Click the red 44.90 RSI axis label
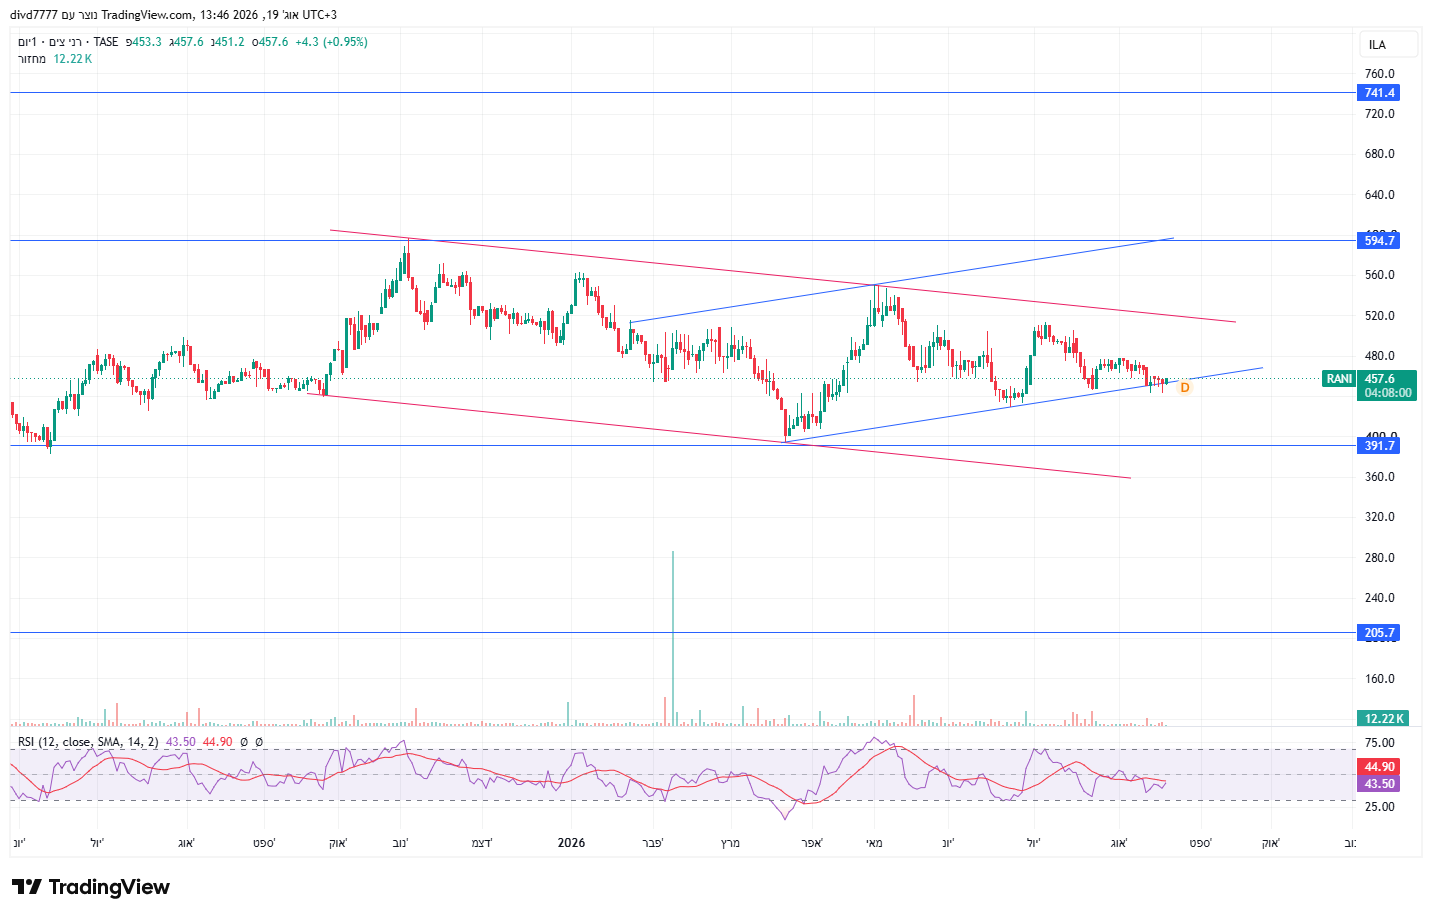 pyautogui.click(x=1379, y=767)
